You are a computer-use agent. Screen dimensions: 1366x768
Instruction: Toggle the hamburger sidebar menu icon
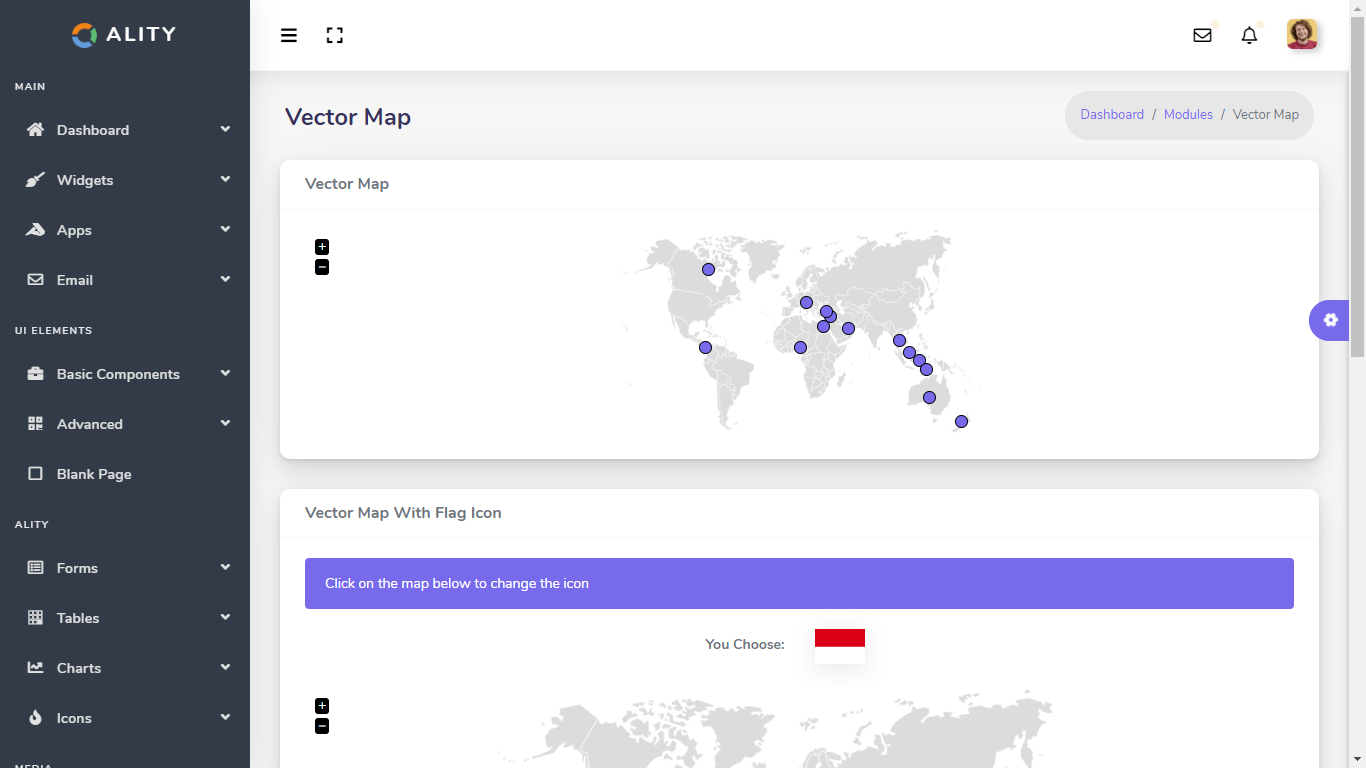click(289, 36)
